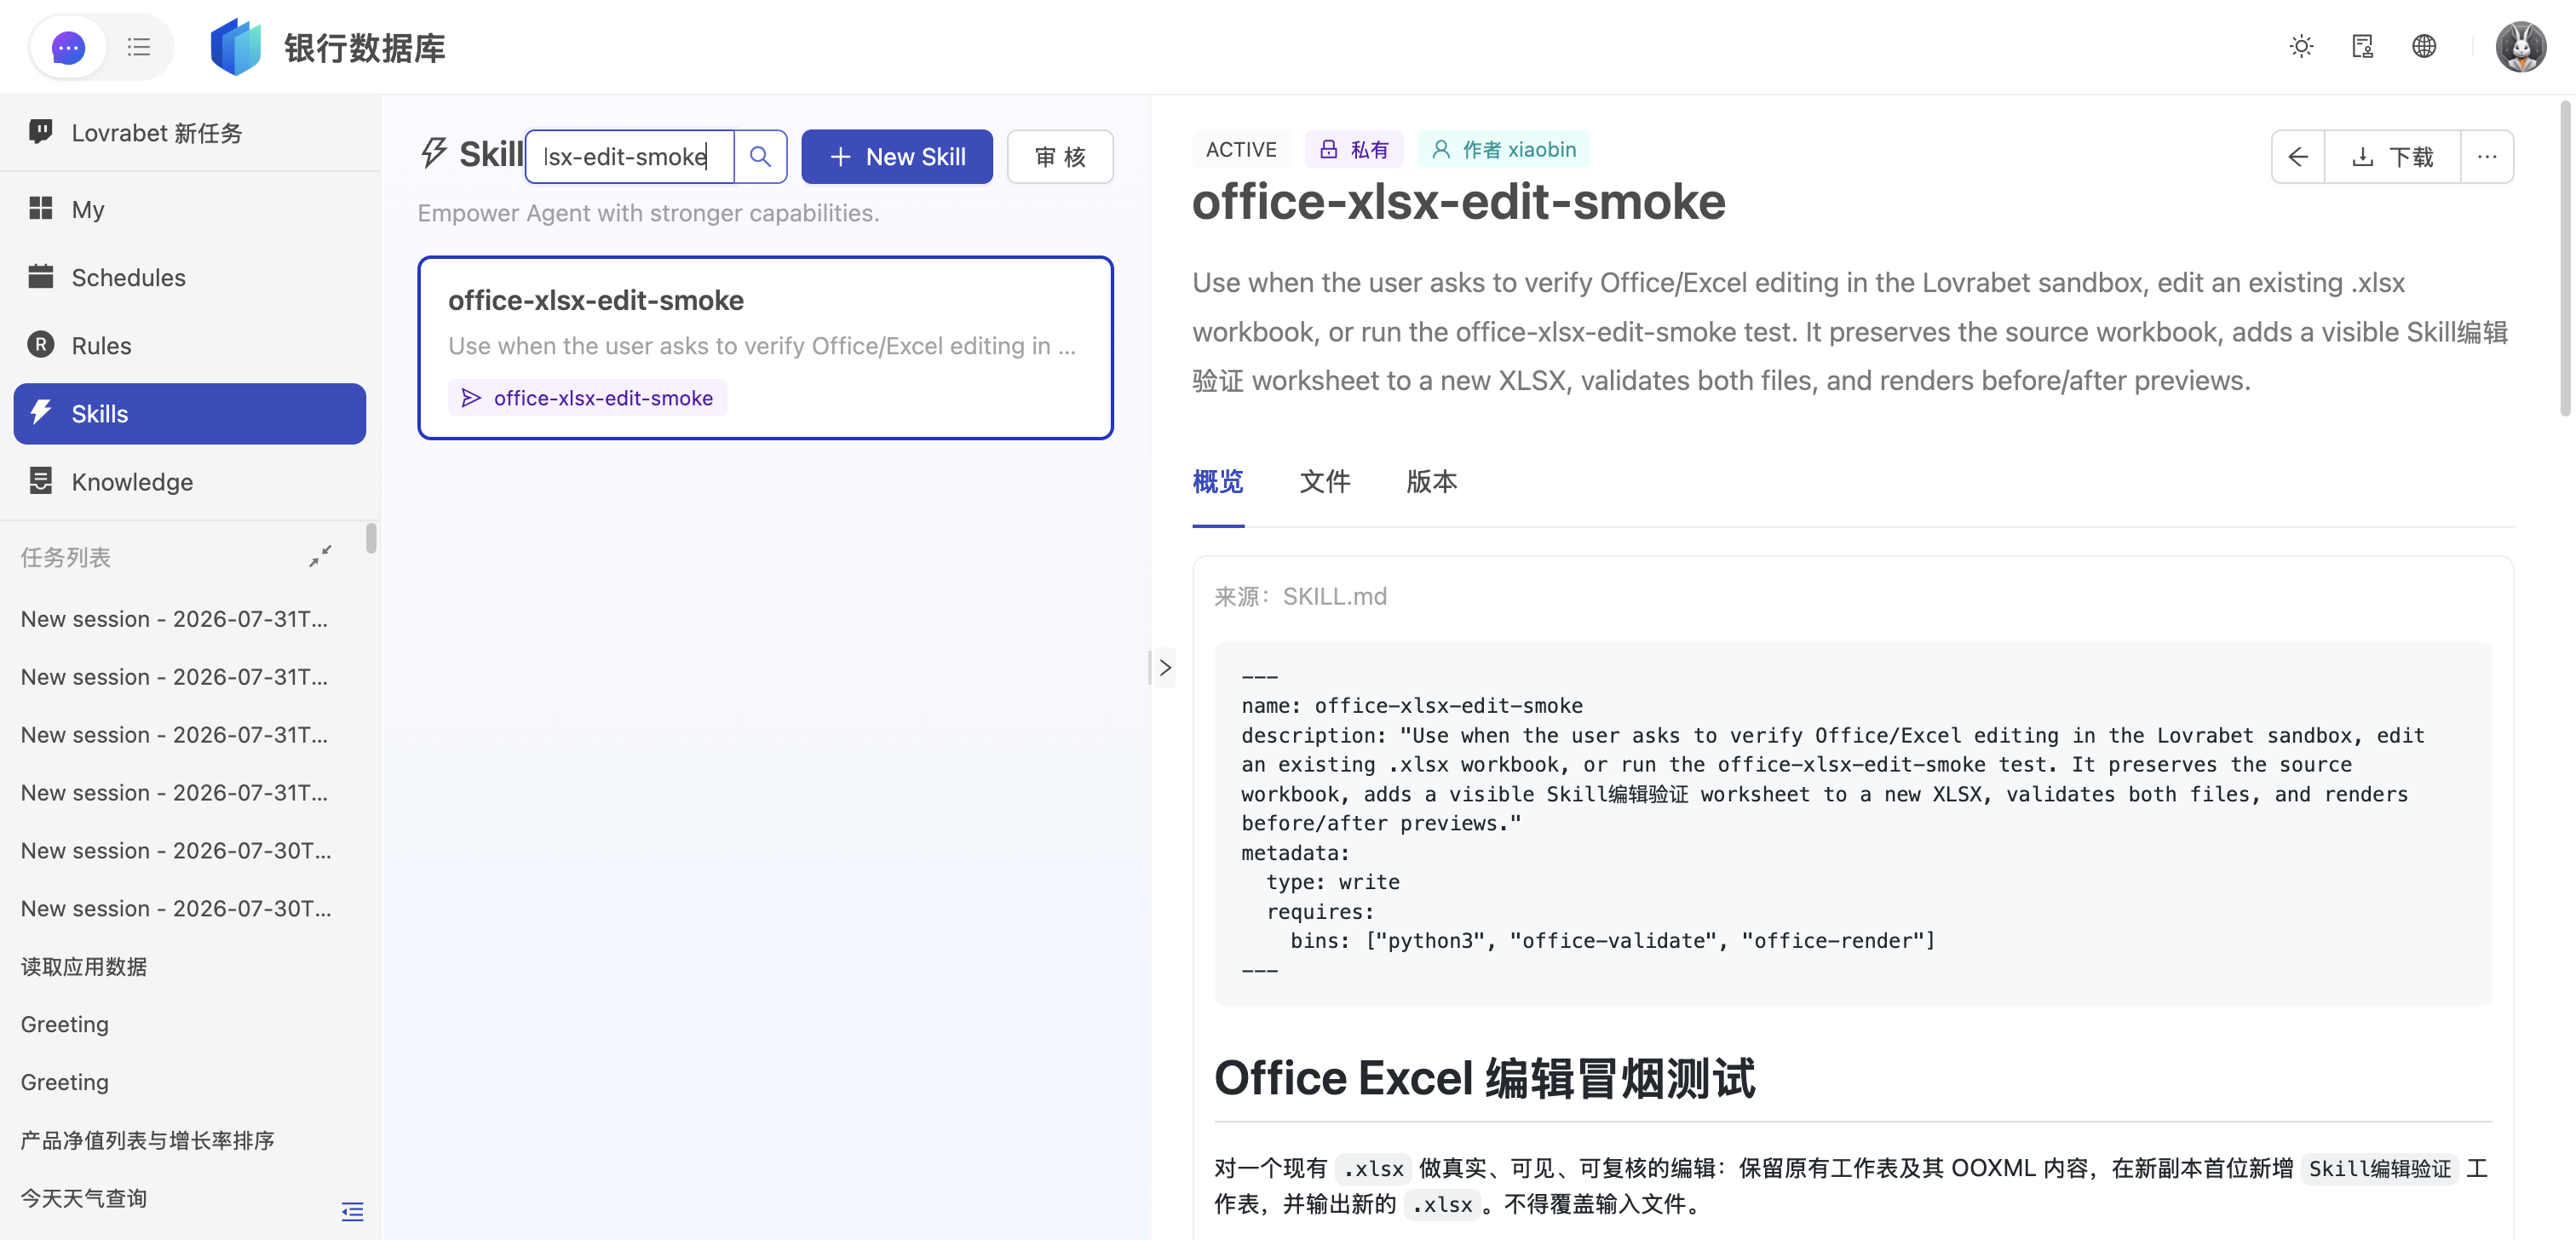
Task: Click the right page scrollbar
Action: pos(2567,260)
